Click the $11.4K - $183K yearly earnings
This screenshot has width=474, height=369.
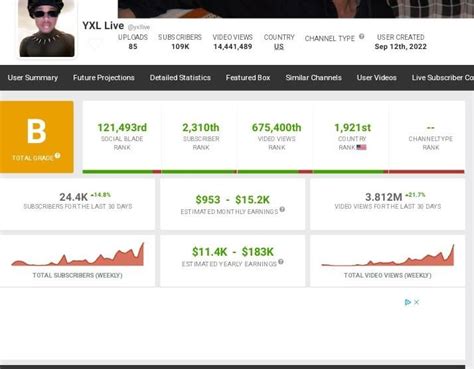click(x=233, y=252)
